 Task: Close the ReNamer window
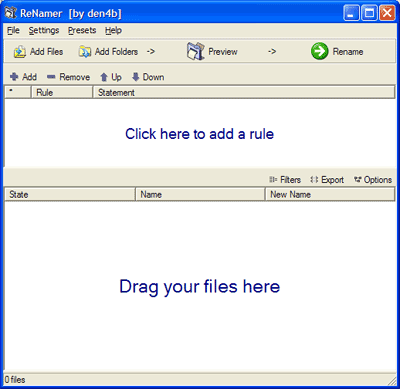[387, 13]
